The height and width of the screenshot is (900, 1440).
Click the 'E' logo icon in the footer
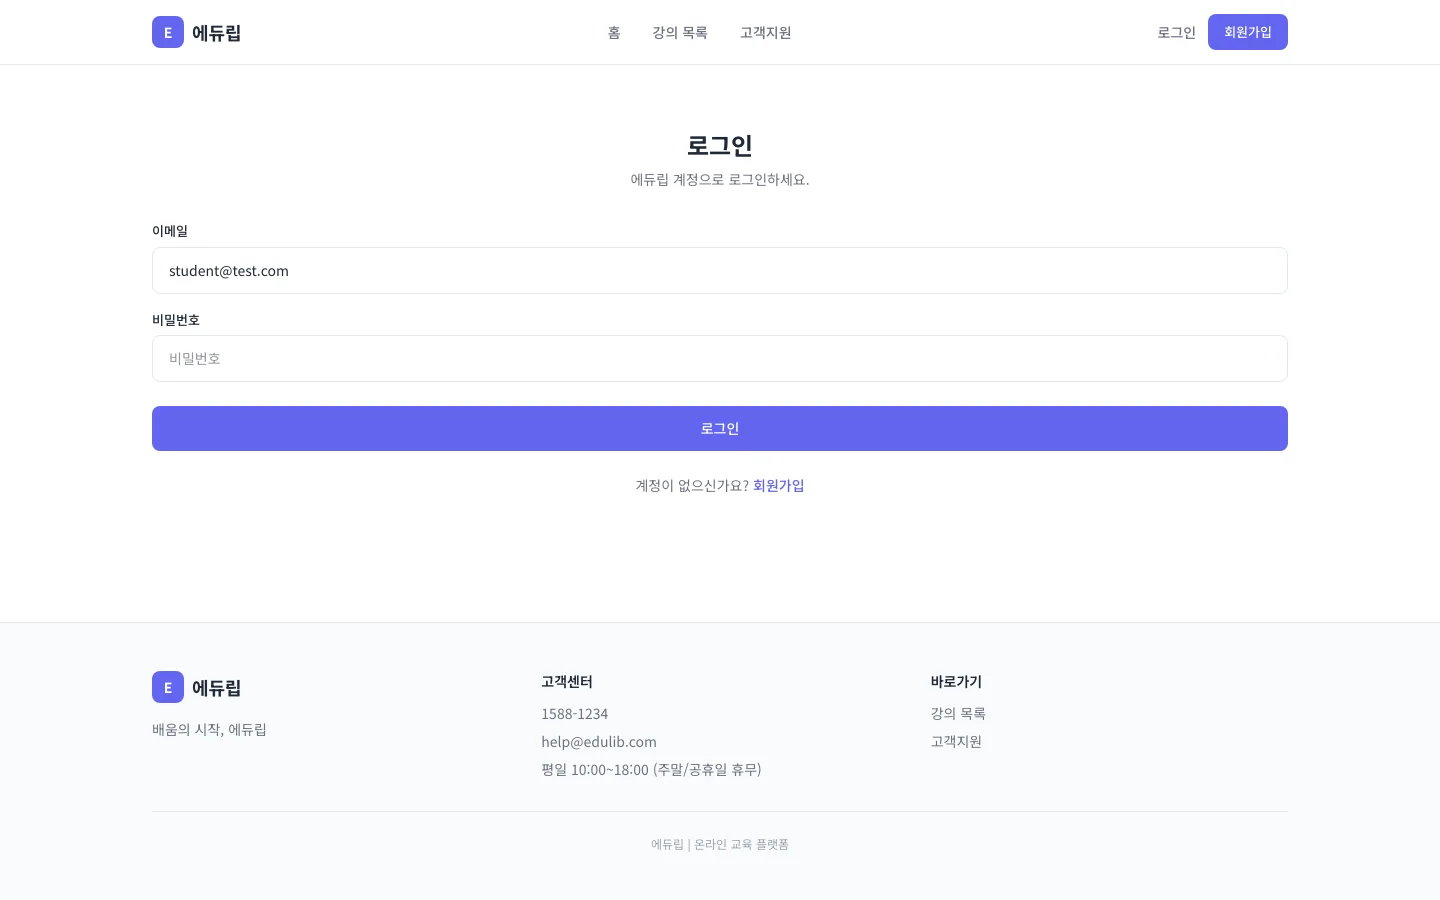[167, 687]
